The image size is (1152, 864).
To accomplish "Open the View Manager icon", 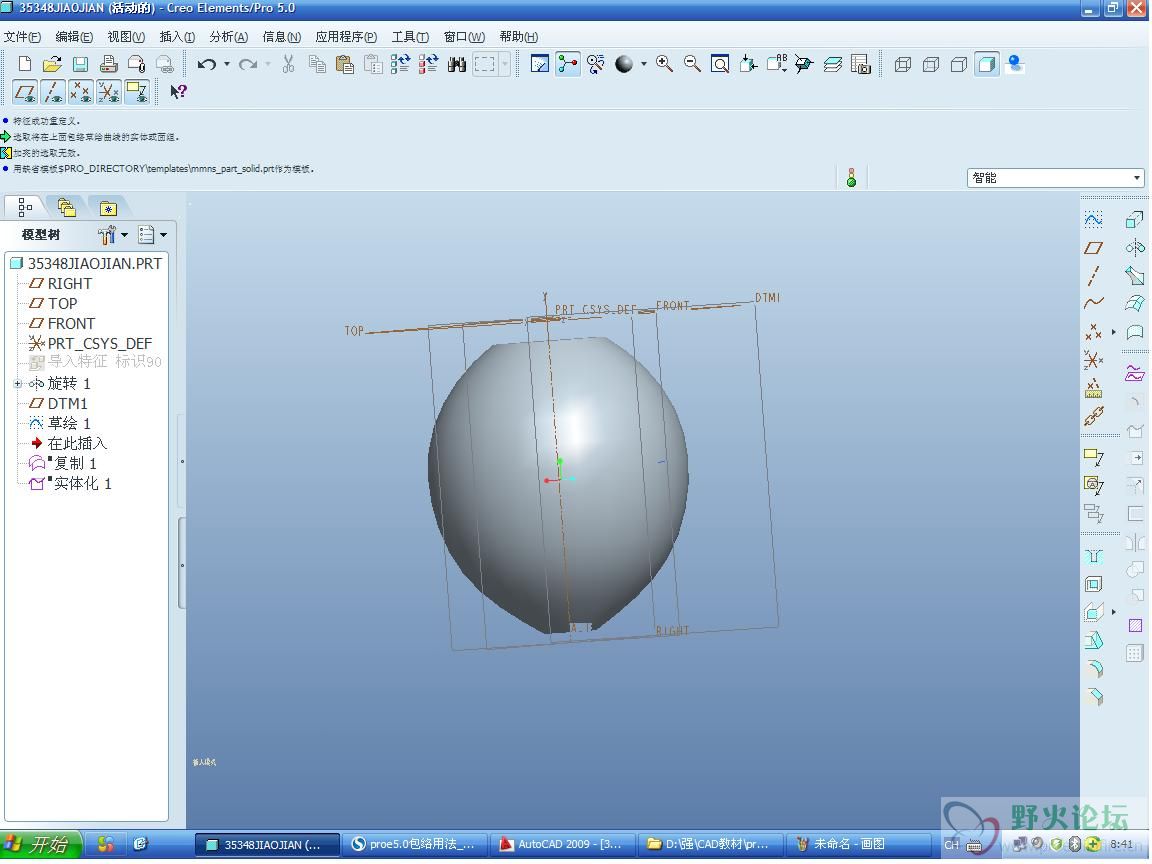I will click(x=860, y=65).
